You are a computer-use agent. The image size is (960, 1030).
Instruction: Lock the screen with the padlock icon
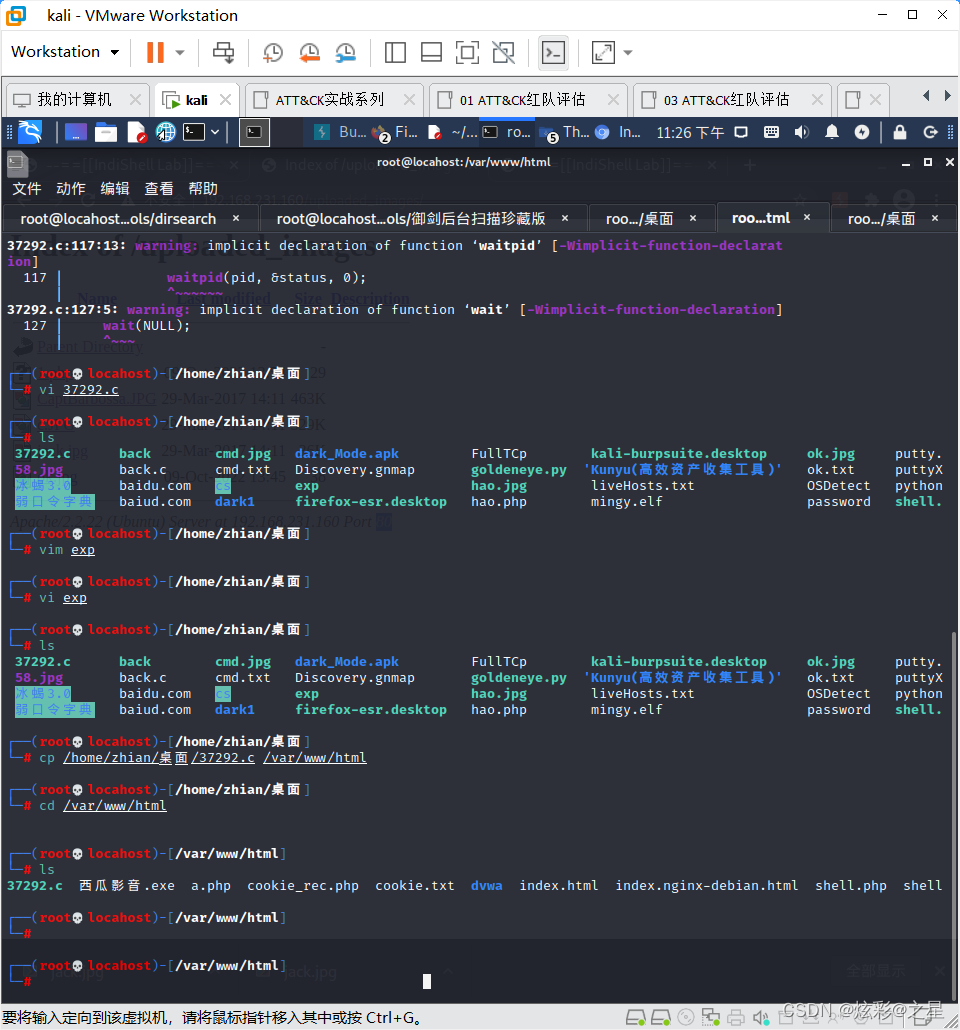click(x=900, y=132)
